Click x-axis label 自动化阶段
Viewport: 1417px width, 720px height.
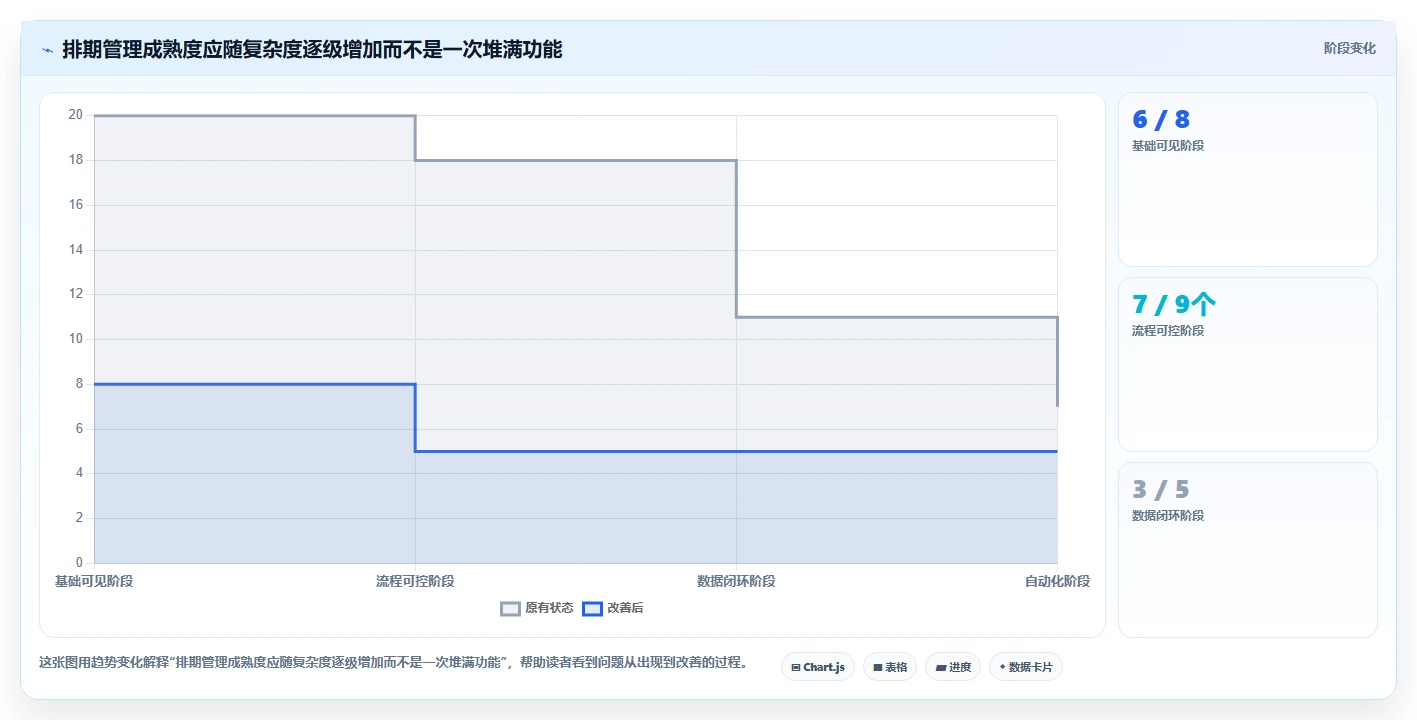1057,581
